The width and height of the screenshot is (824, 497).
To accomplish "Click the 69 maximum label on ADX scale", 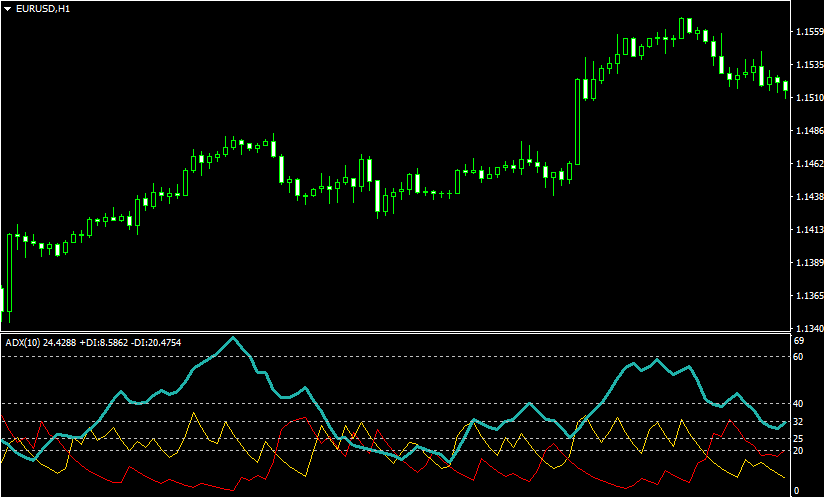I will [x=798, y=342].
